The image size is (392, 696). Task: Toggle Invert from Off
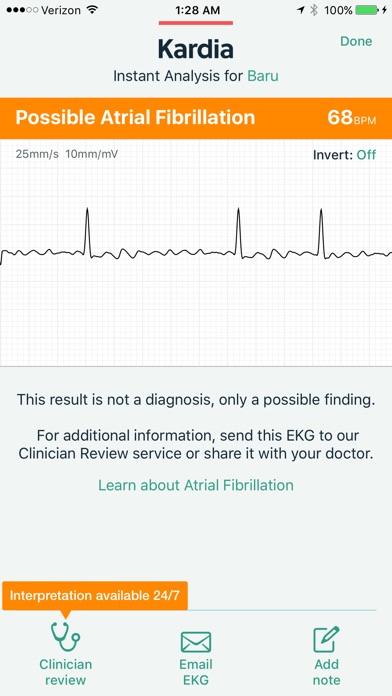(x=366, y=154)
